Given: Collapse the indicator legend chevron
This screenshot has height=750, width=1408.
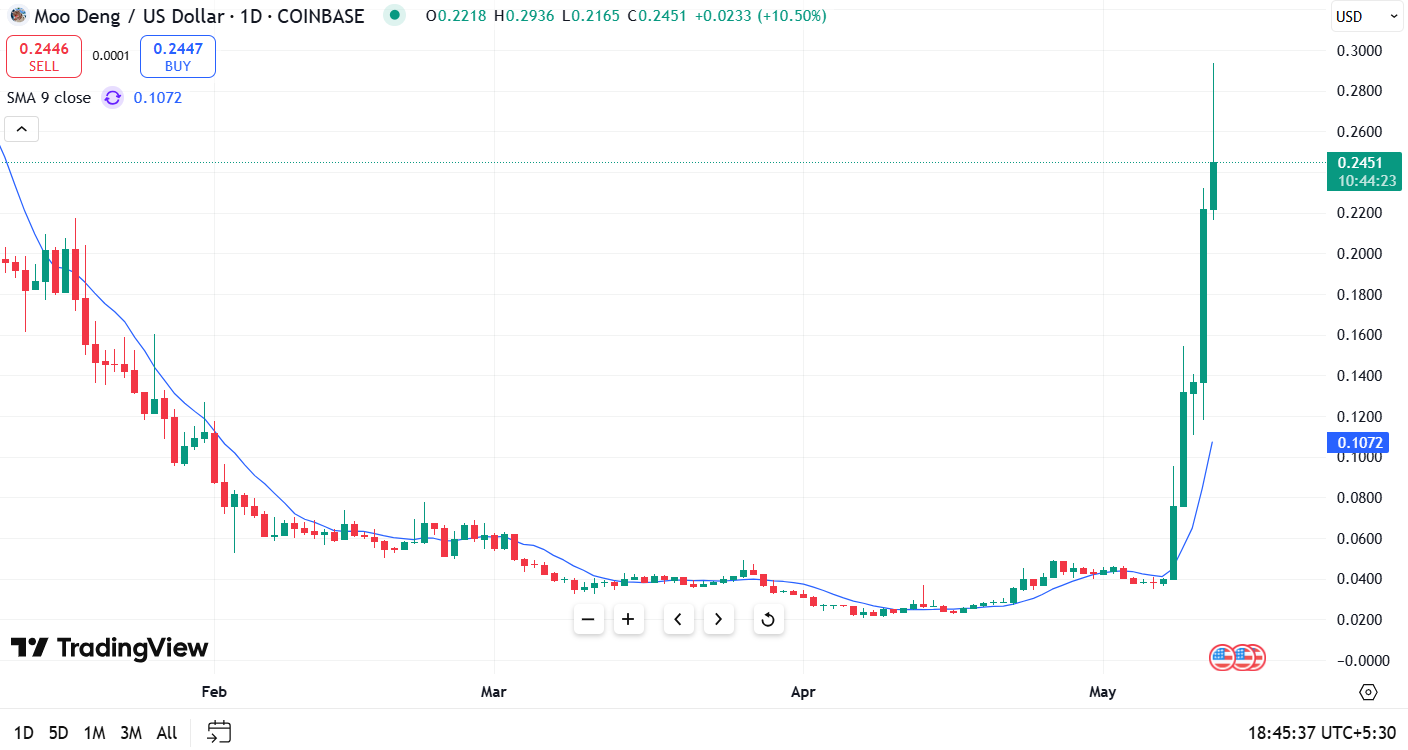Looking at the screenshot, I should click(x=22, y=129).
